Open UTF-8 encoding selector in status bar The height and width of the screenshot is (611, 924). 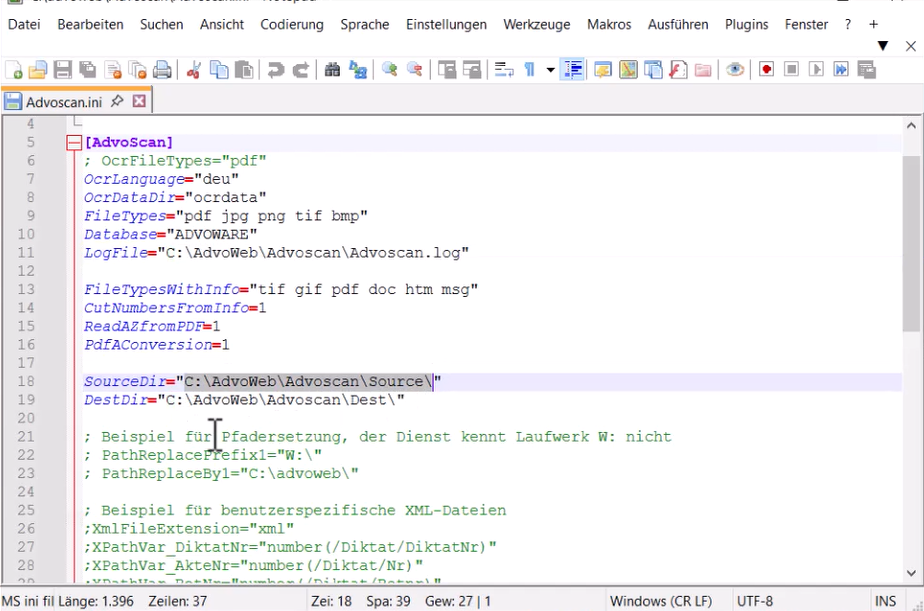(x=755, y=601)
